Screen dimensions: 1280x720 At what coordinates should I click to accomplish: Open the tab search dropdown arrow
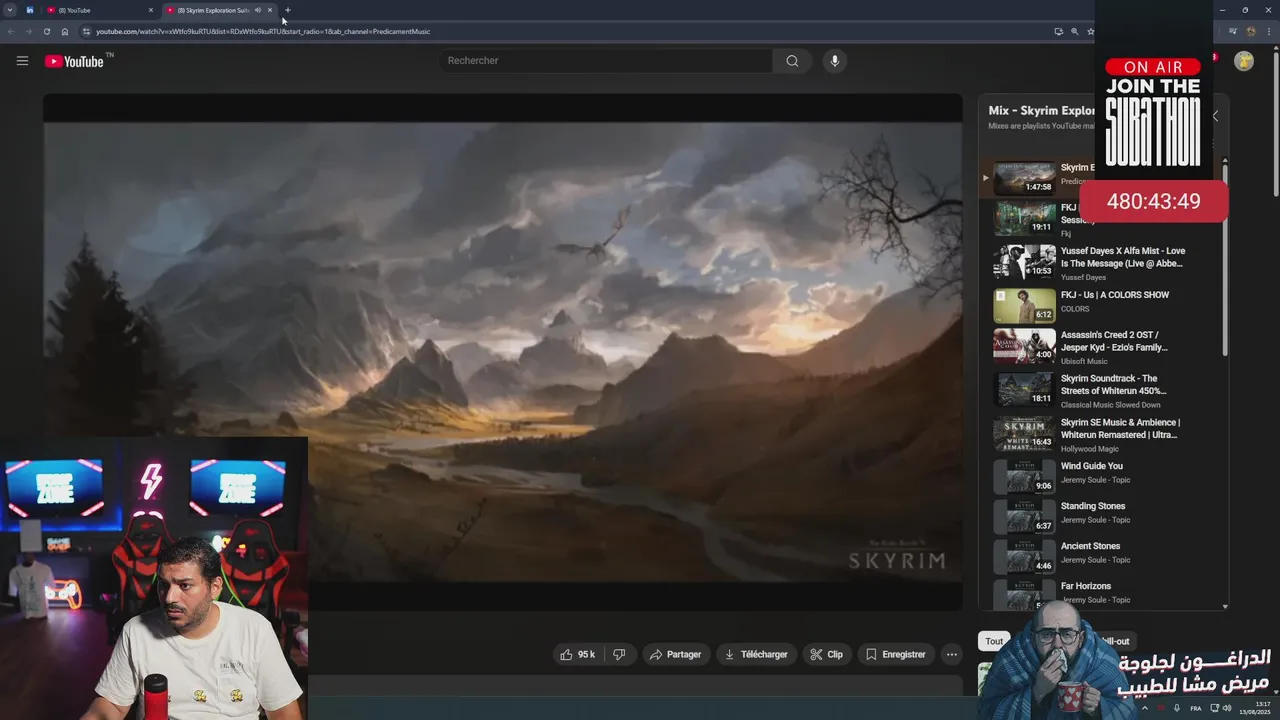tap(10, 10)
